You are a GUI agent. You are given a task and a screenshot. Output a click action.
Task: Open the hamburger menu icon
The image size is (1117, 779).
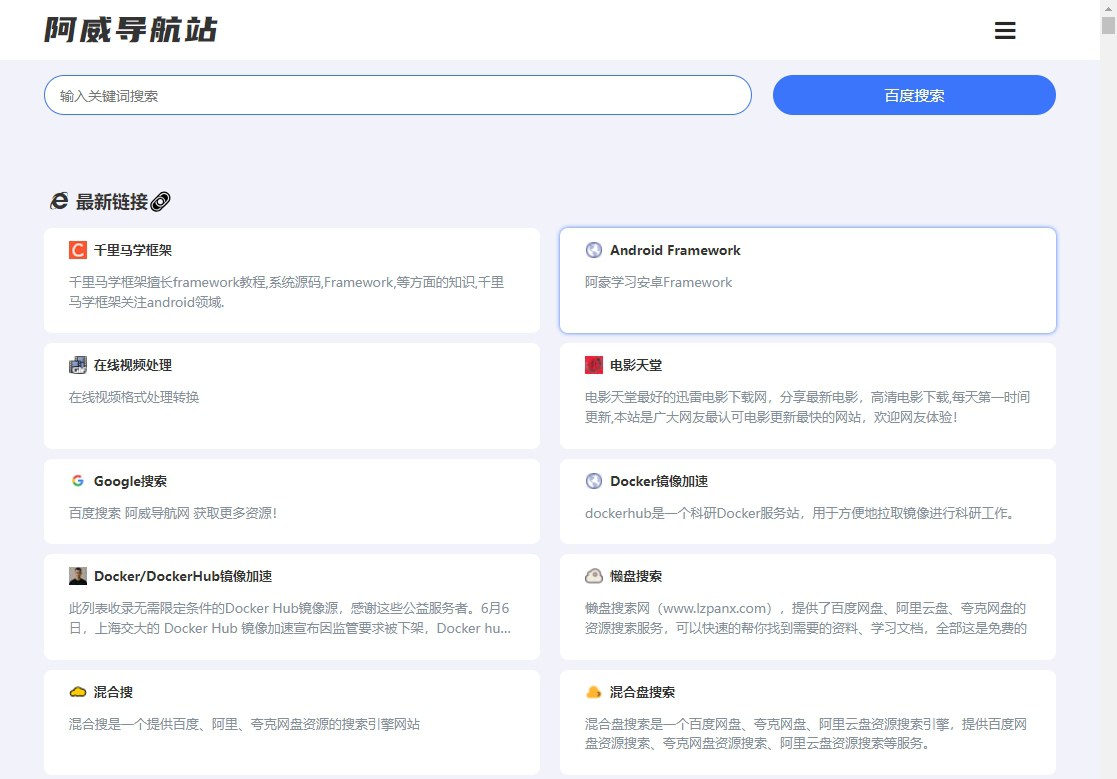1004,30
